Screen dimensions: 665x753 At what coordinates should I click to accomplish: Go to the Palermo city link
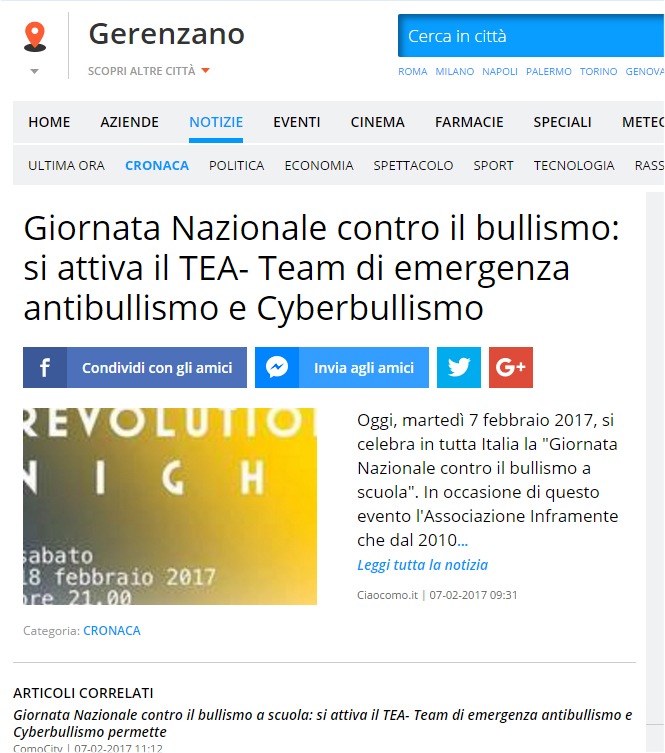pos(549,72)
